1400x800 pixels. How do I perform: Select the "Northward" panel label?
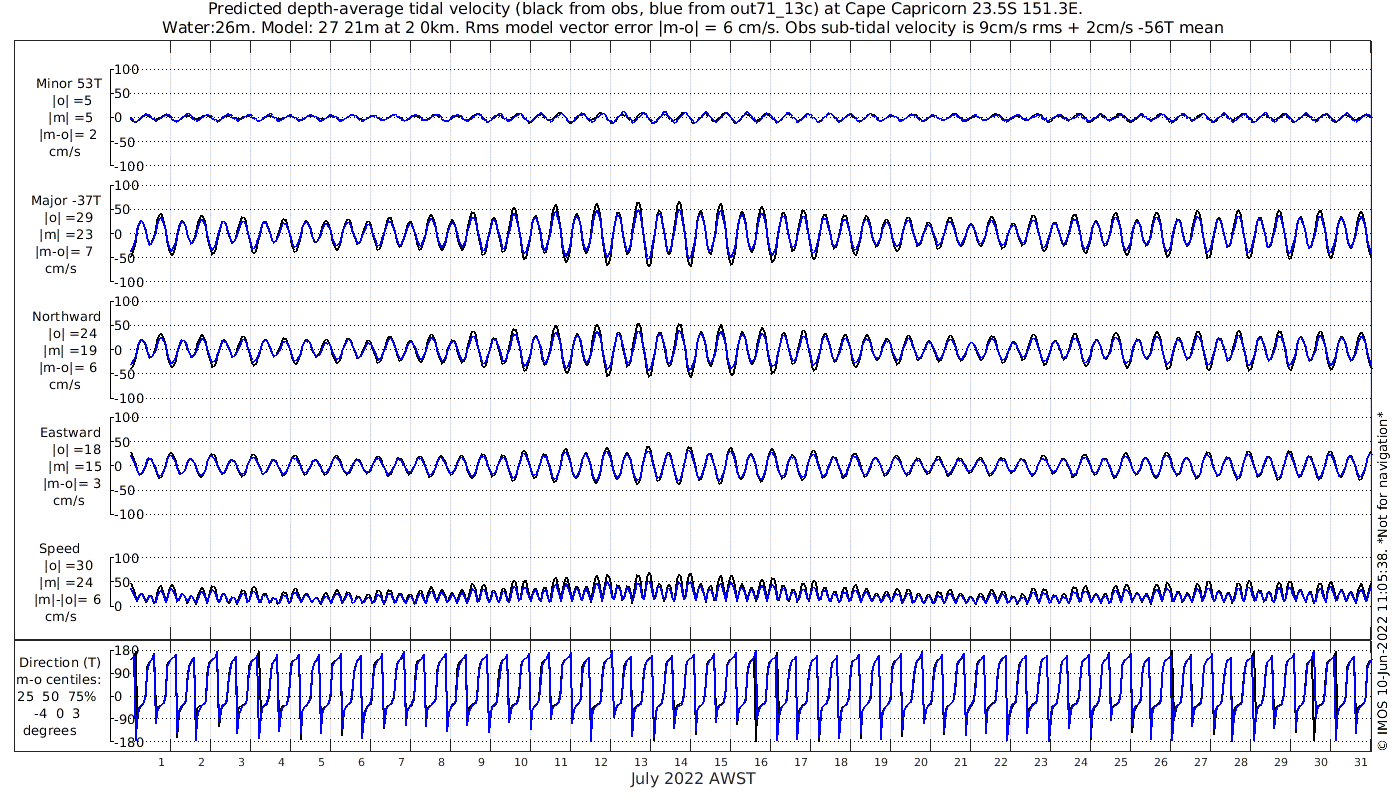(x=66, y=316)
